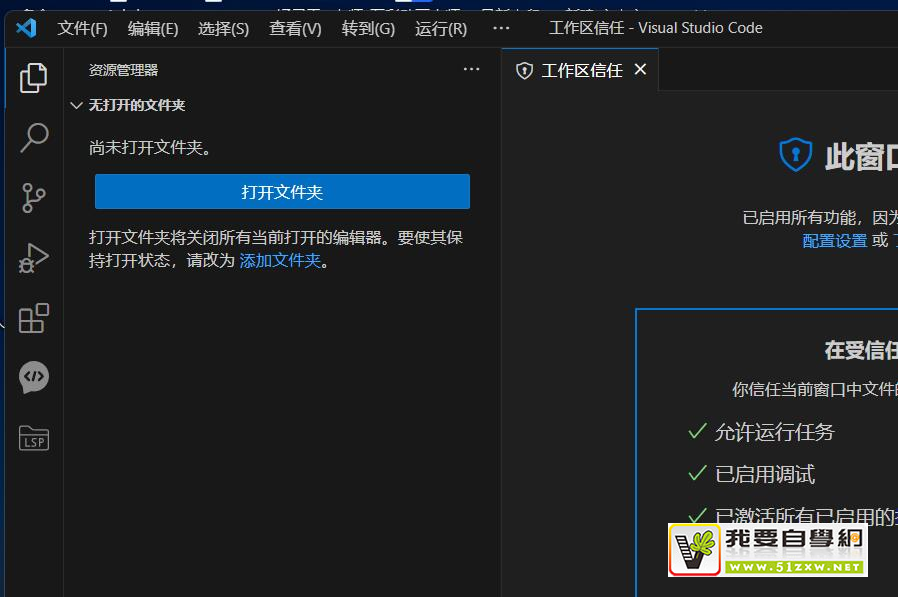Open the Source Control view icon
The height and width of the screenshot is (597, 898).
(x=34, y=198)
